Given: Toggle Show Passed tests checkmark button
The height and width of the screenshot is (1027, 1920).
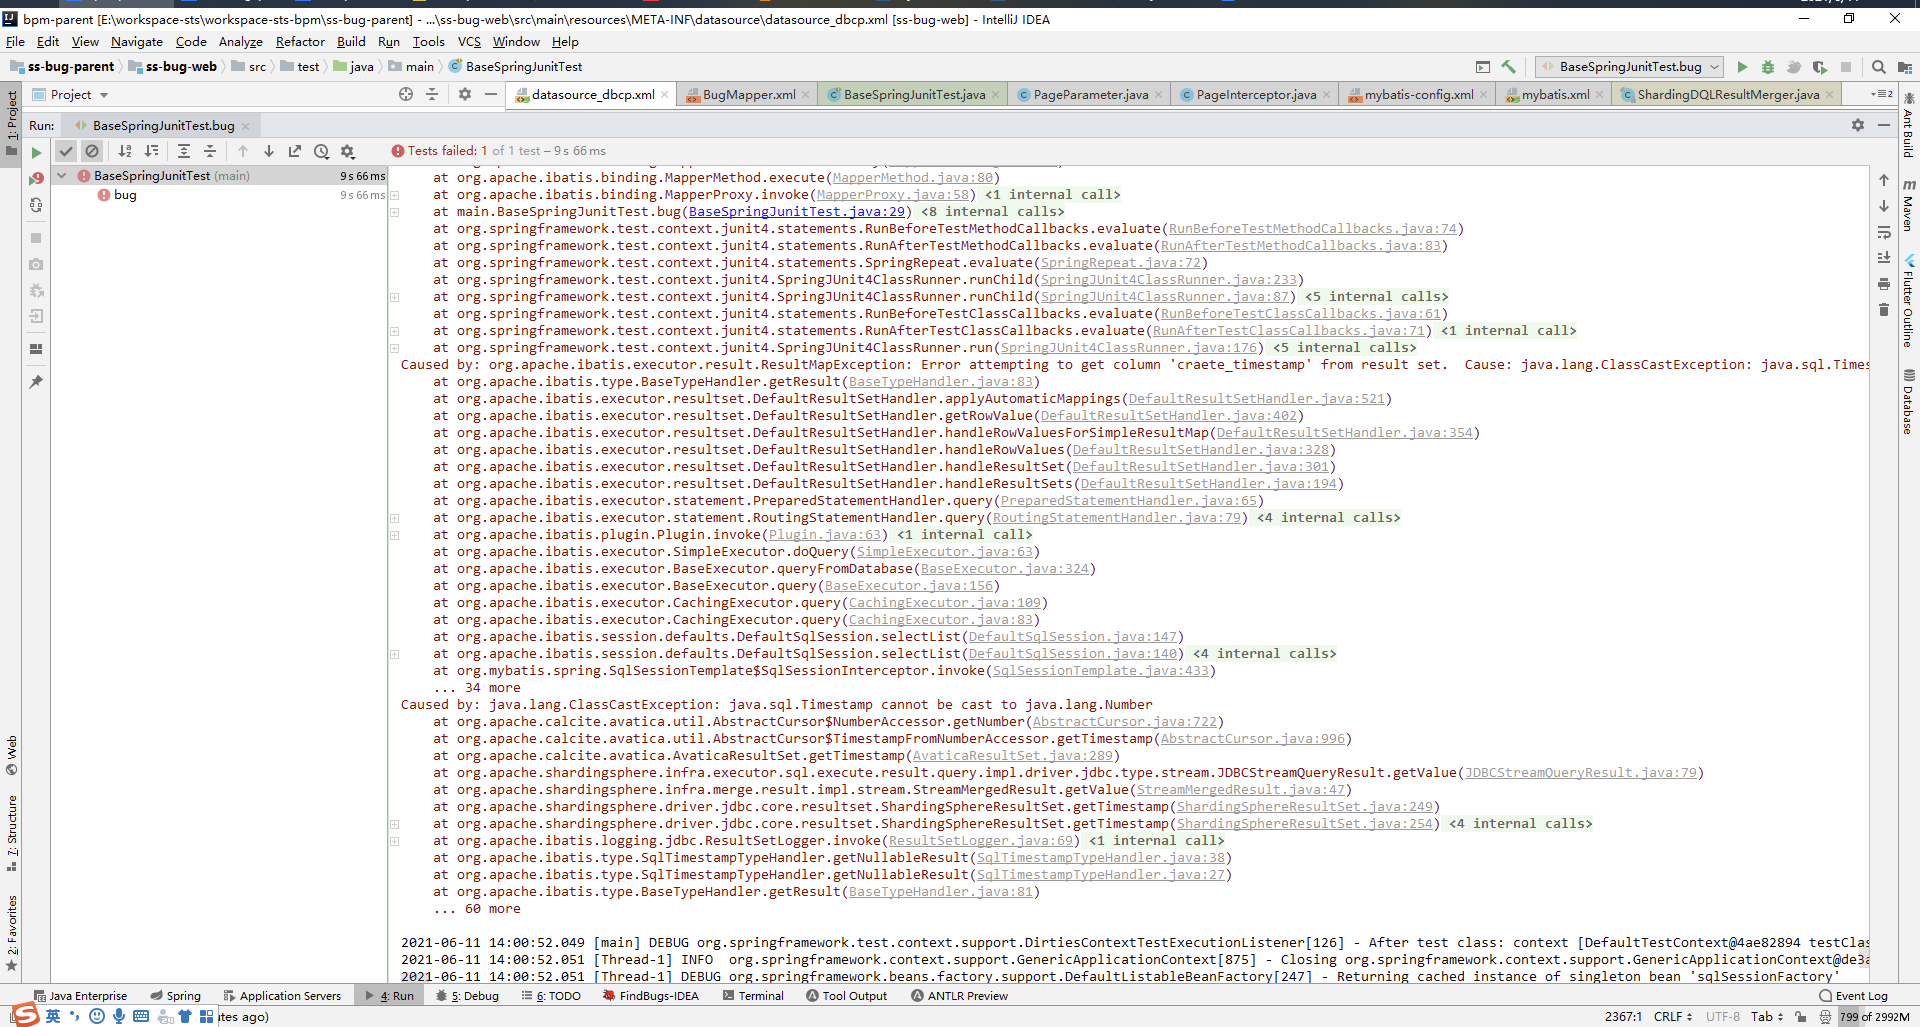Looking at the screenshot, I should [x=66, y=151].
